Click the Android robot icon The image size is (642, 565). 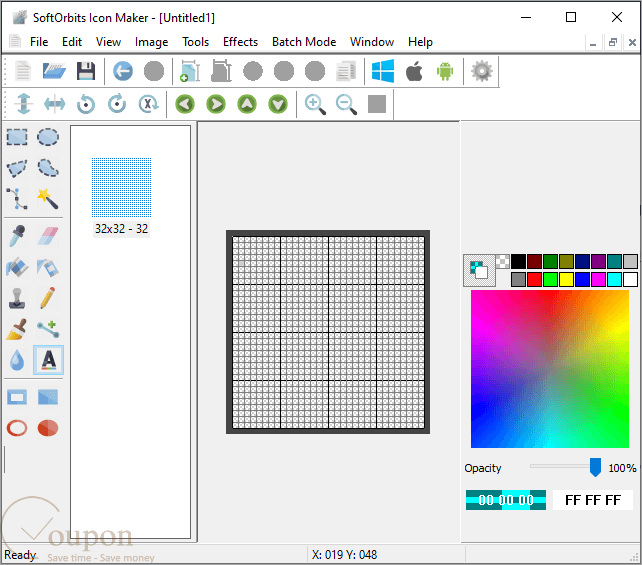(445, 71)
